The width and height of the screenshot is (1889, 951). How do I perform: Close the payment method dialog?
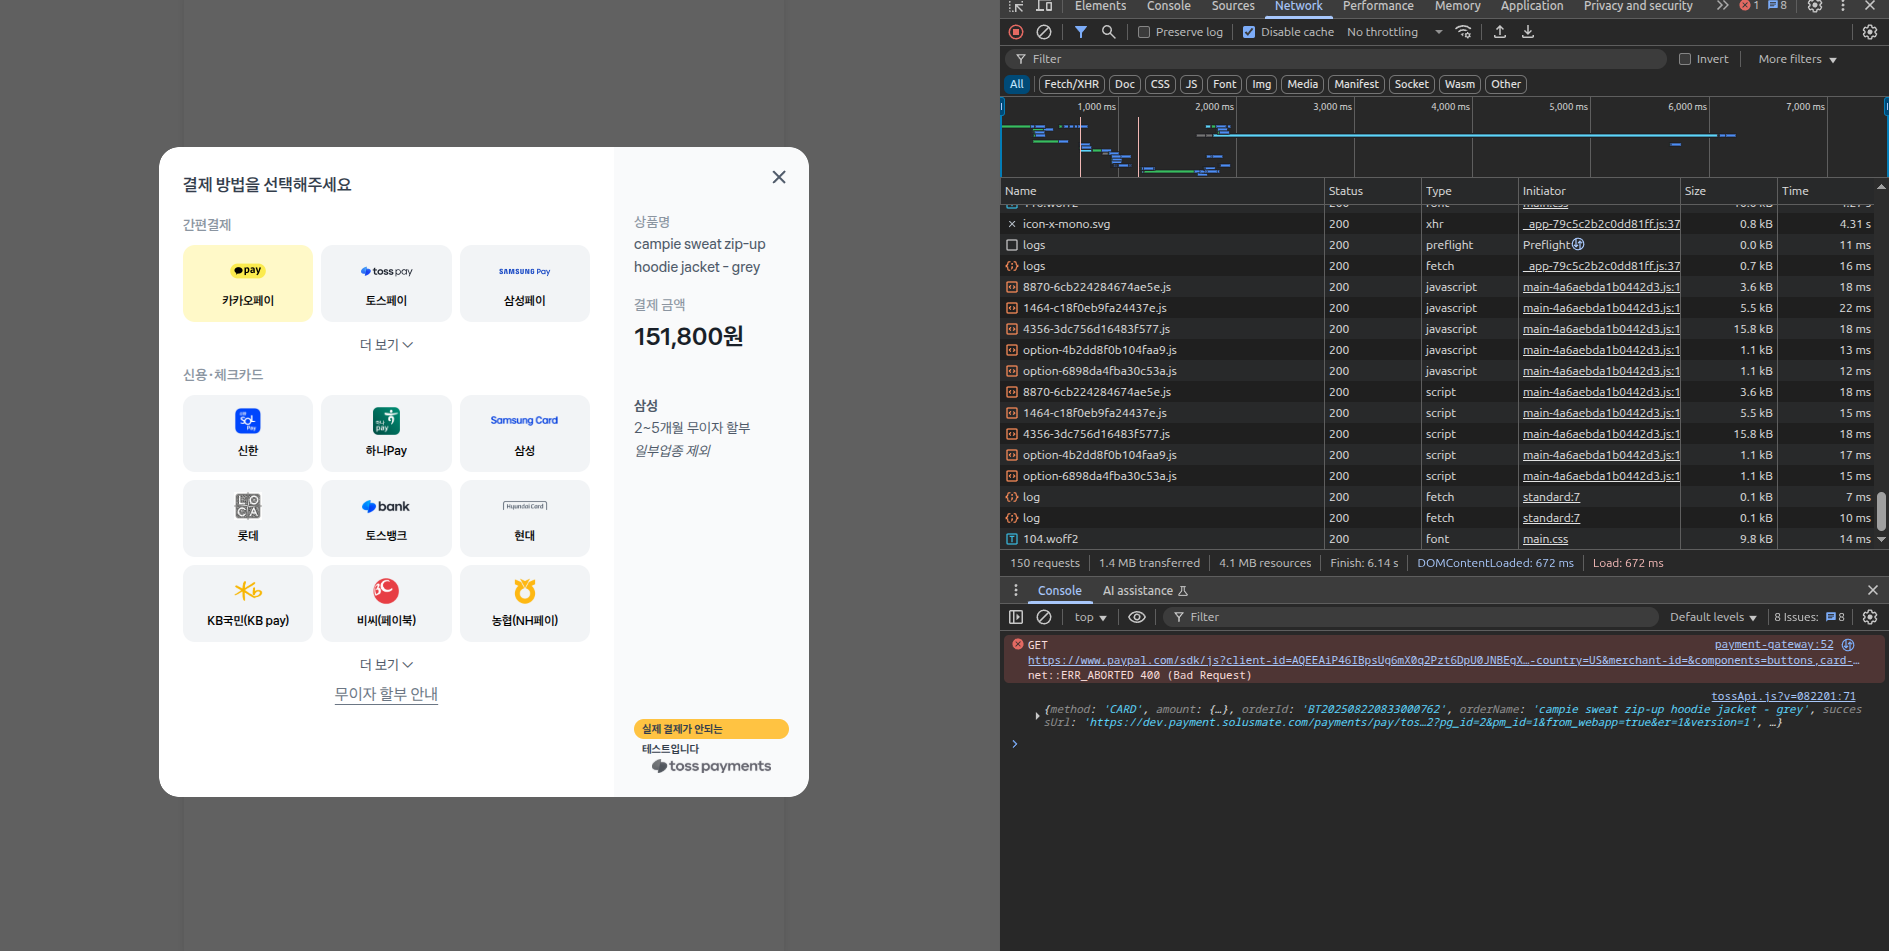[779, 177]
